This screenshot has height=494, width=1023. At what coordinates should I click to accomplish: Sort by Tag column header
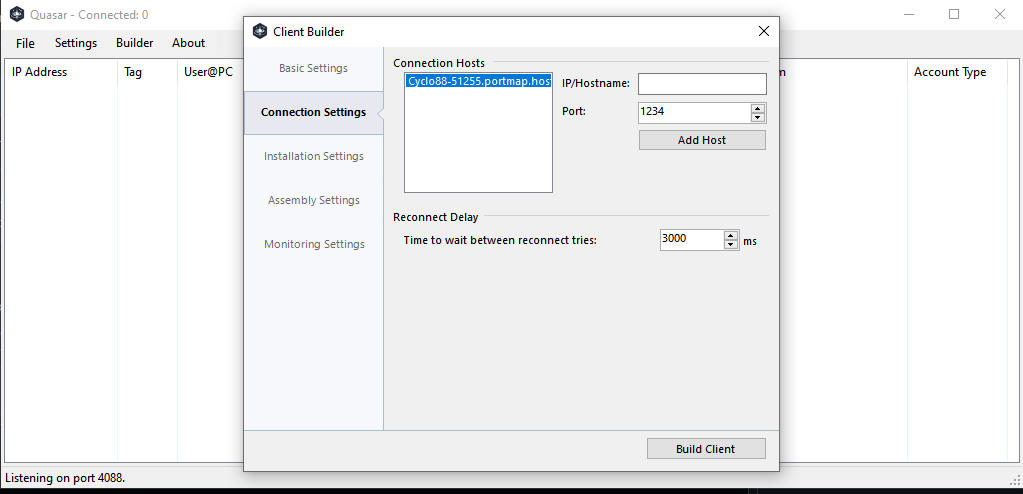pos(147,72)
